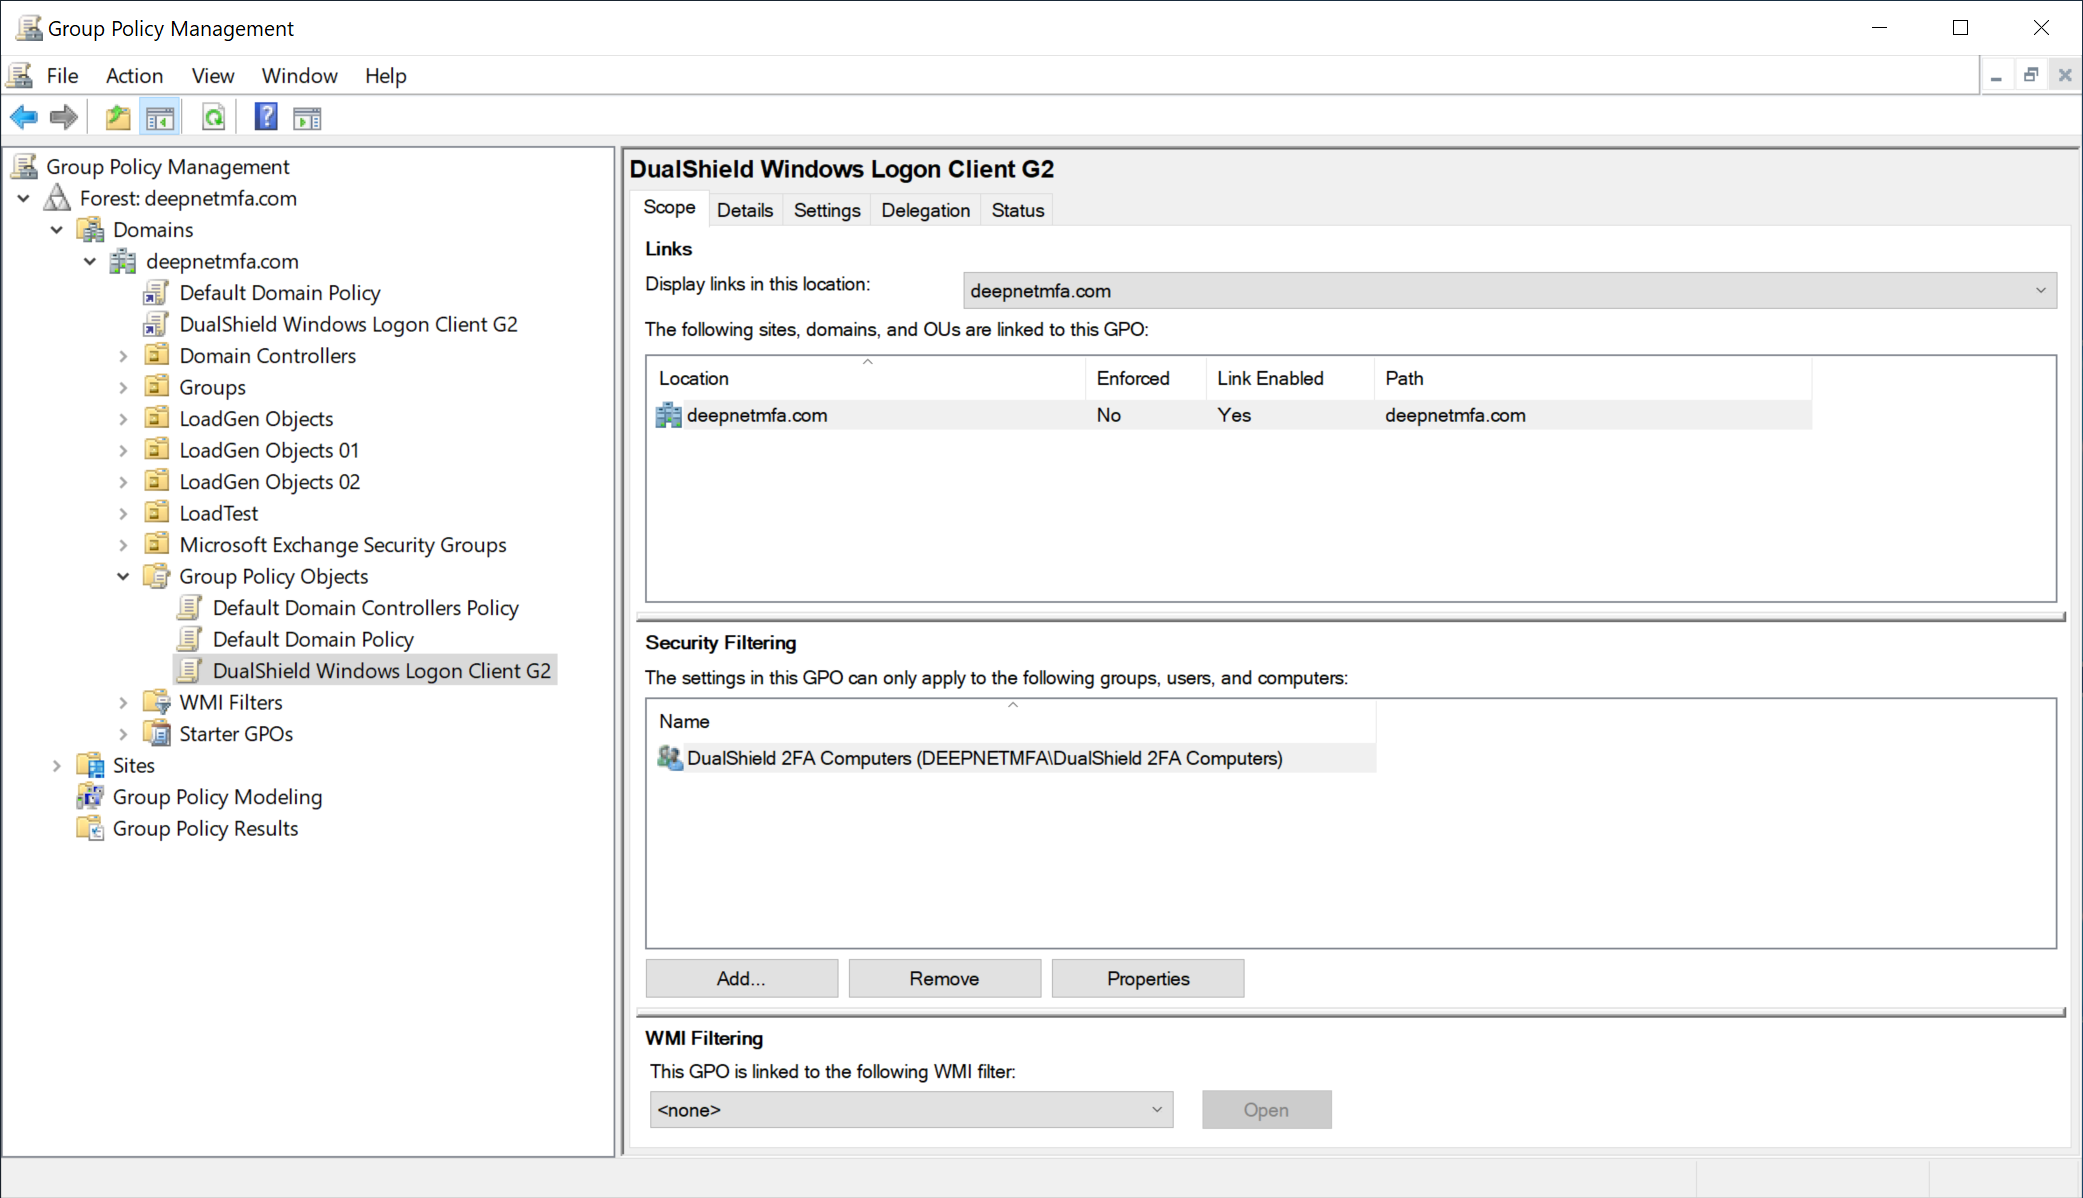Toggle Show/Hide Action Pane icon
Viewport: 2083px width, 1198px height.
[307, 118]
